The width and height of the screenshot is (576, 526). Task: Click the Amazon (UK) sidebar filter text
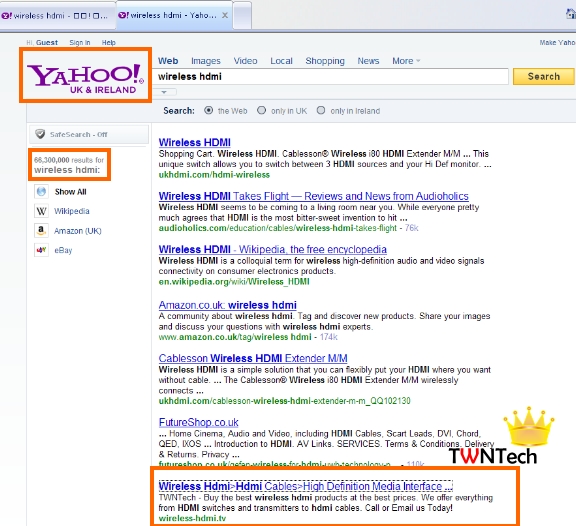78,231
